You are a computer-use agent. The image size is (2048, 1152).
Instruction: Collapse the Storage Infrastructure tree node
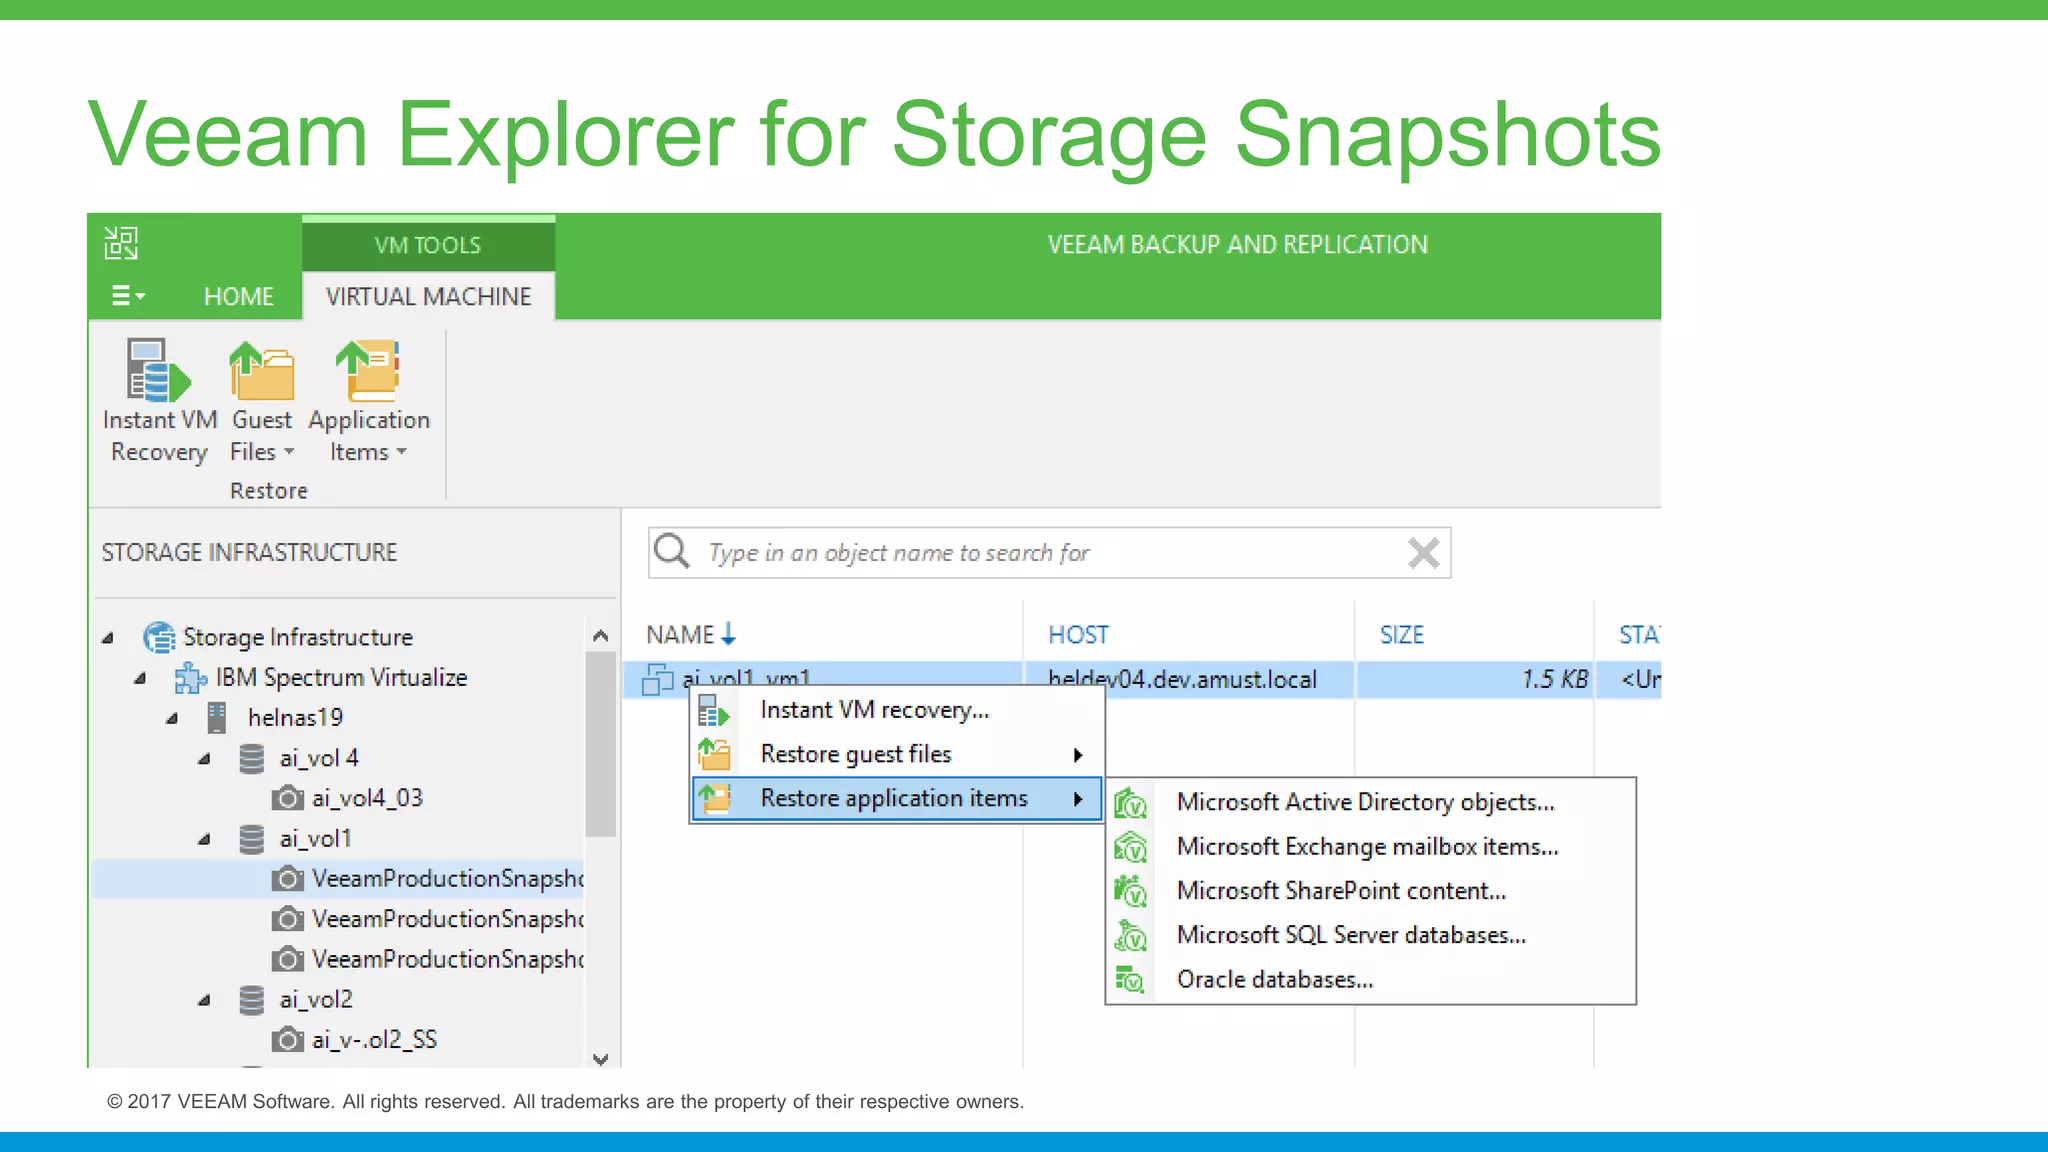tap(108, 638)
